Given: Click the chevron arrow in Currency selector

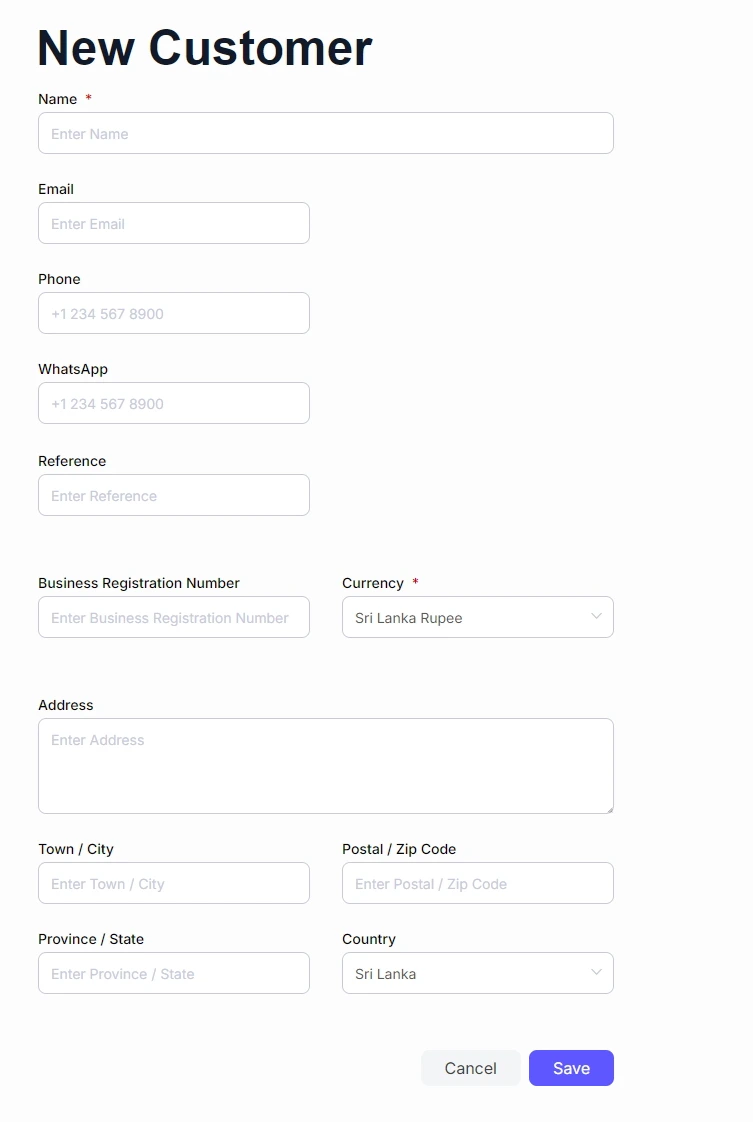Looking at the screenshot, I should coord(597,616).
